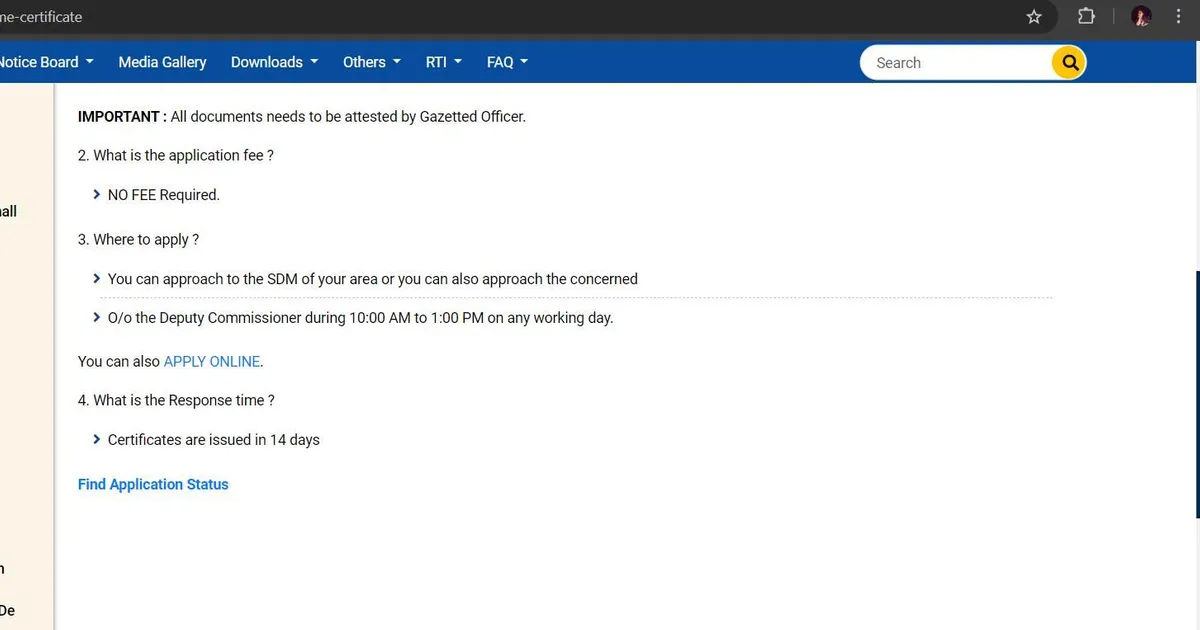The image size is (1200, 630).
Task: Click the SDM approach instruction text line
Action: 372,279
